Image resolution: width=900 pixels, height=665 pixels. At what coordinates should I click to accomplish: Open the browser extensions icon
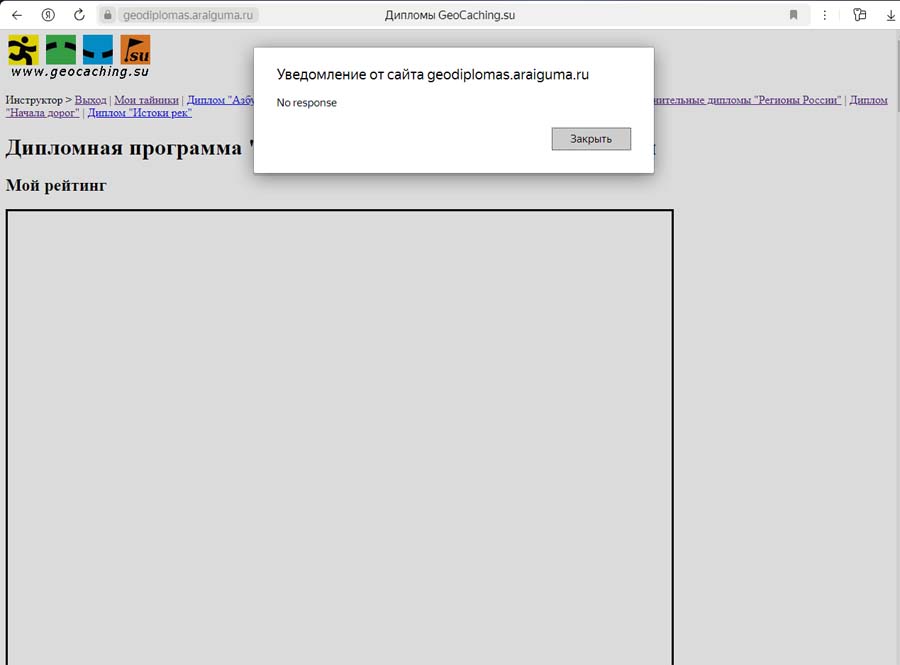click(x=859, y=15)
